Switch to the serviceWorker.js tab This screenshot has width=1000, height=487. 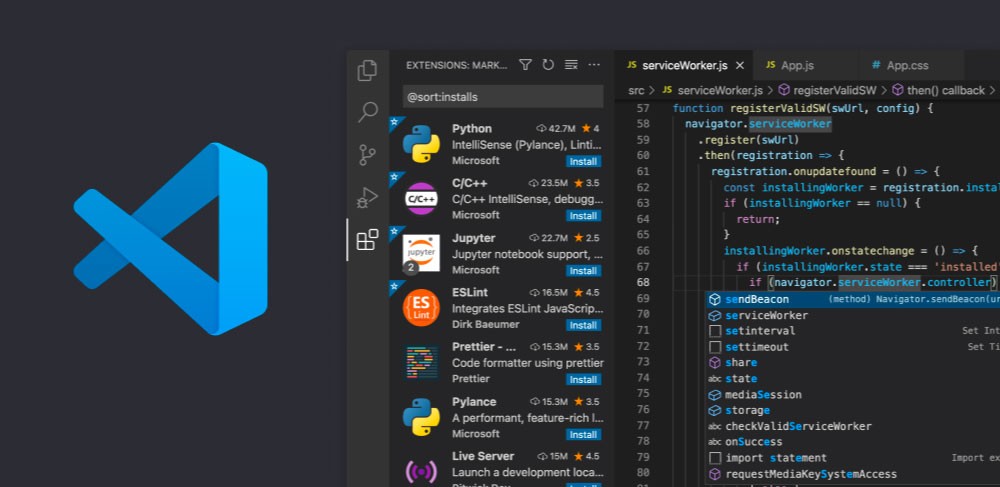684,65
